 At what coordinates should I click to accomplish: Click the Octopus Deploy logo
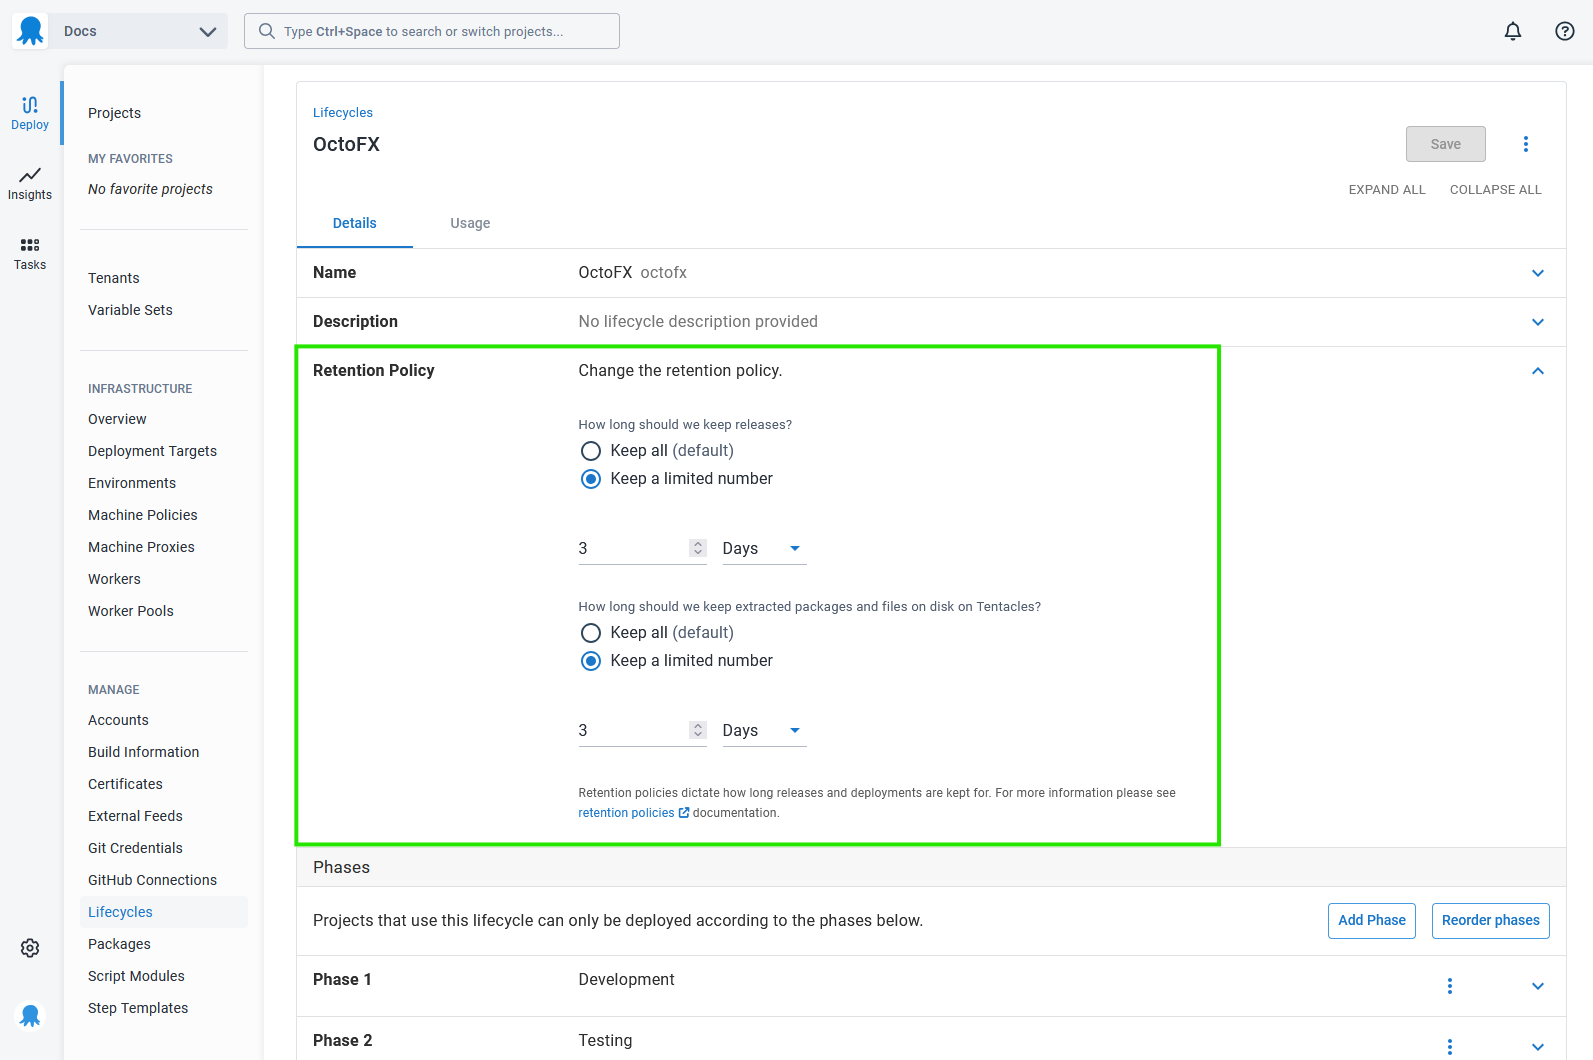pyautogui.click(x=31, y=31)
